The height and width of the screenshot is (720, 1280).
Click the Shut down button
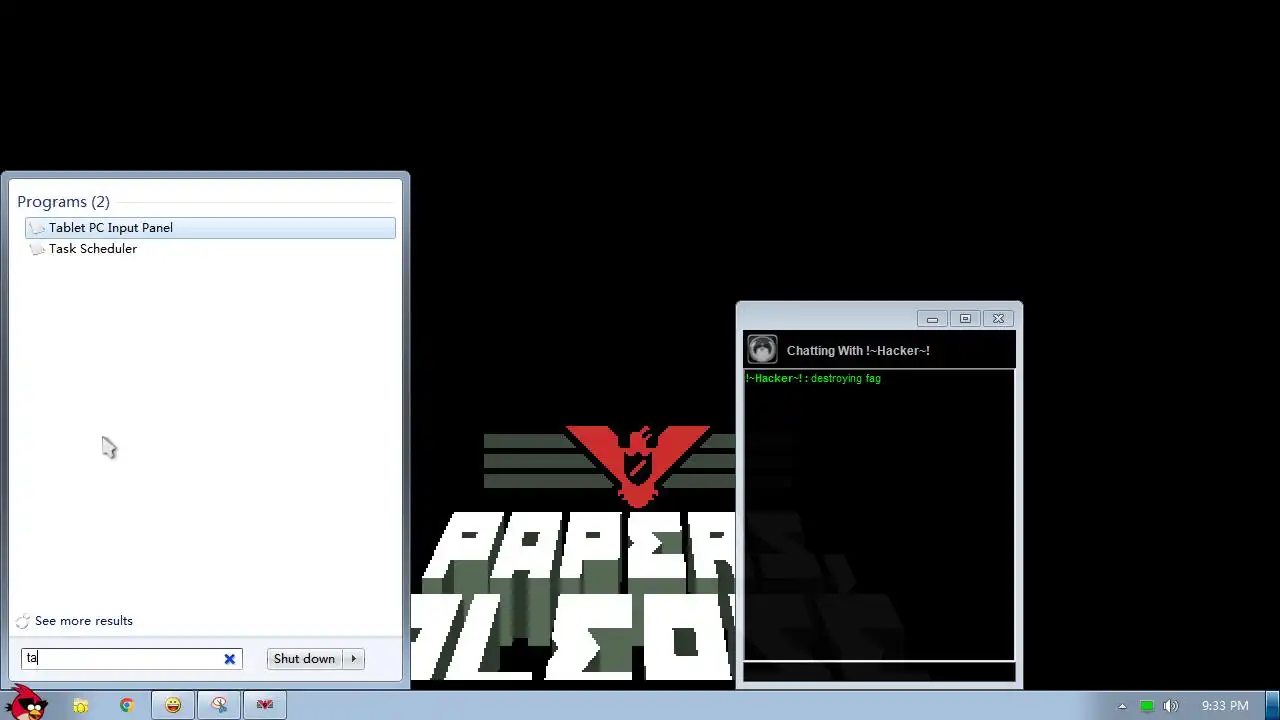click(304, 659)
